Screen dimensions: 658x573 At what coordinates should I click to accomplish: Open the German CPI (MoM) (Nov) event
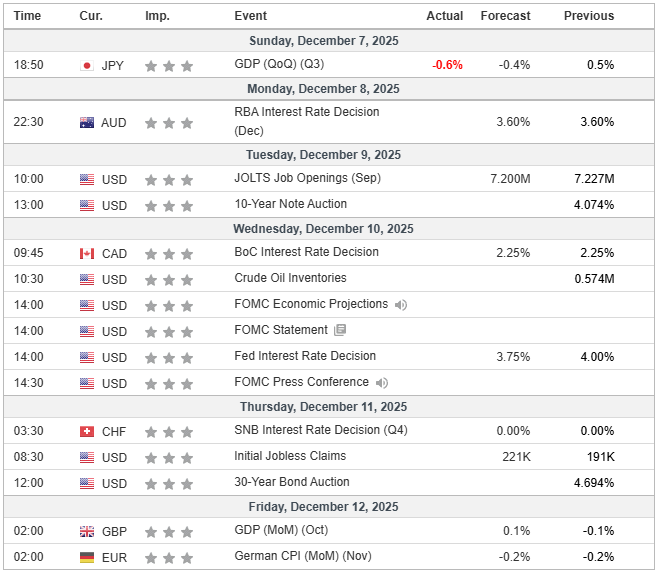(x=303, y=556)
